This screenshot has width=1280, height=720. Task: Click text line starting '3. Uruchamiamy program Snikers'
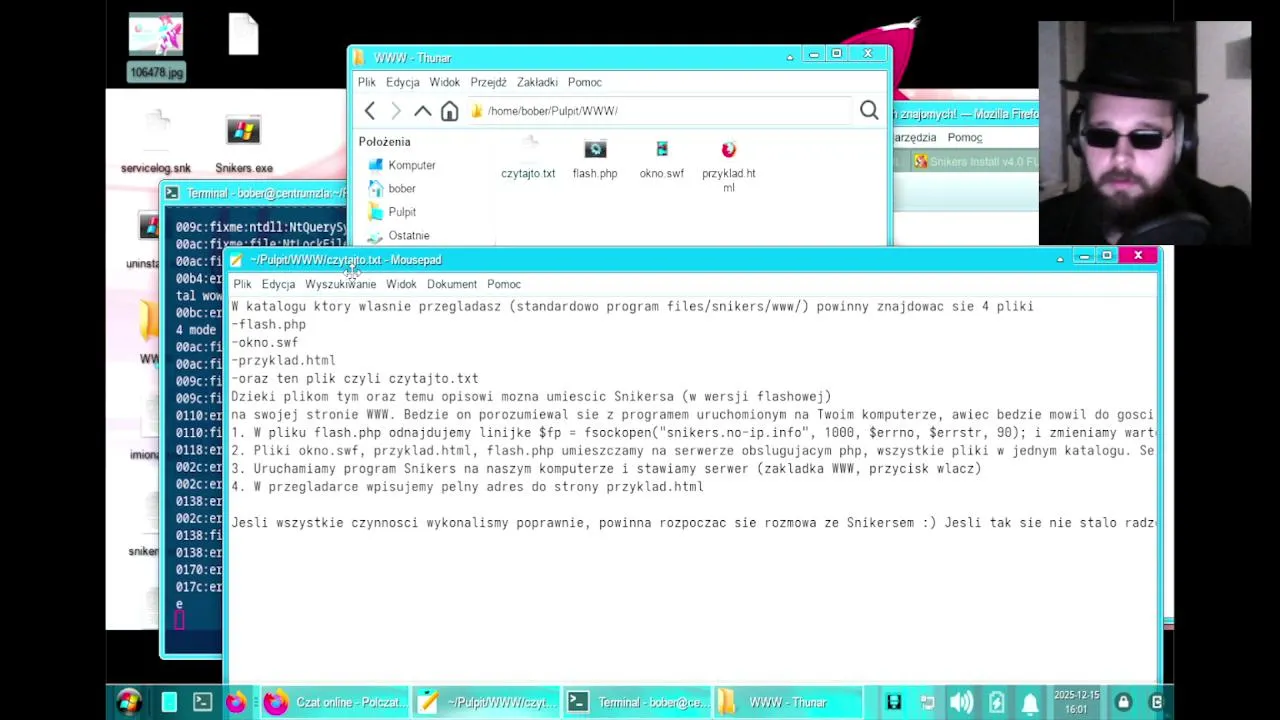[x=606, y=468]
